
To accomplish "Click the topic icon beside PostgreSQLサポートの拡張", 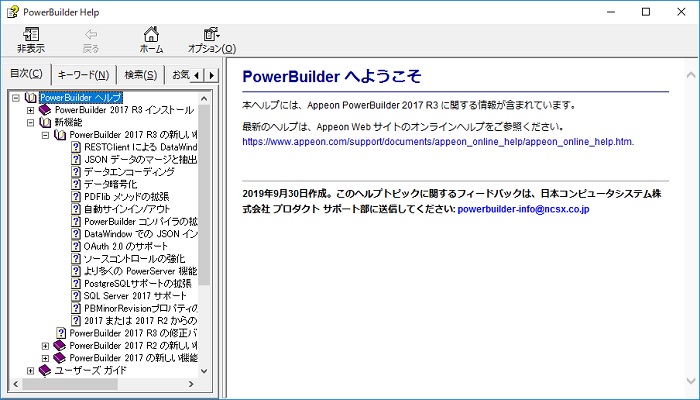I will [x=76, y=283].
